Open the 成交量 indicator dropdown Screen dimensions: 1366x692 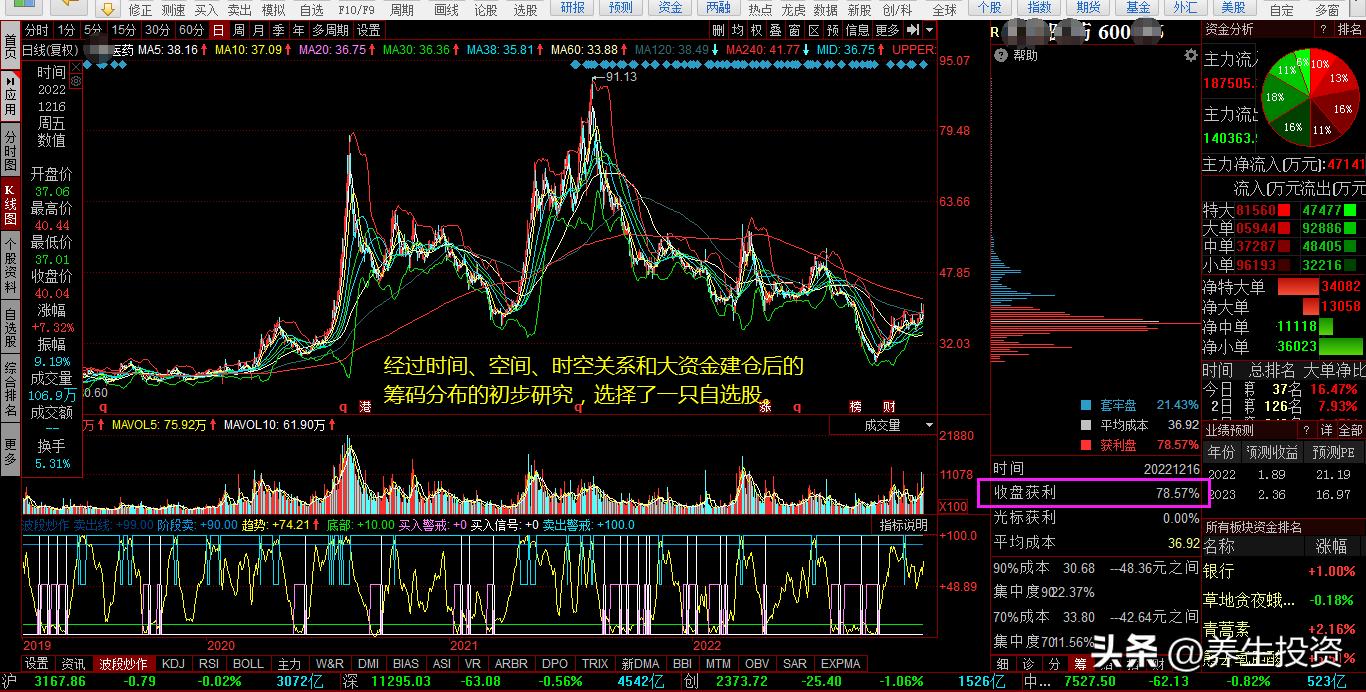(x=883, y=425)
